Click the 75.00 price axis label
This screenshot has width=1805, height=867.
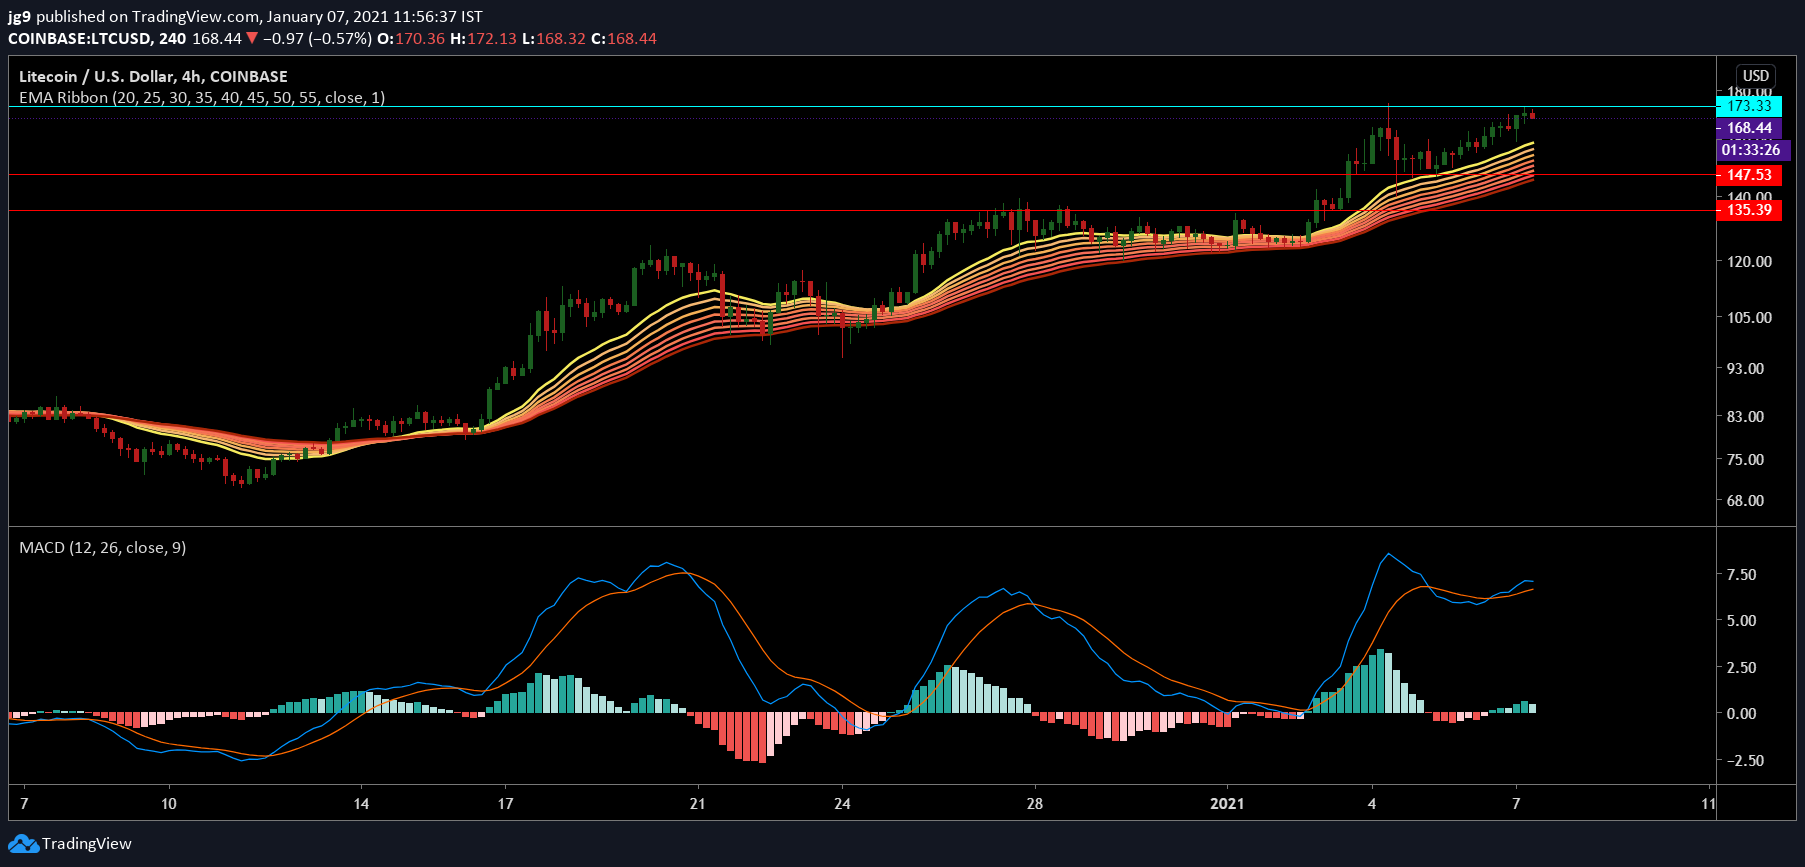click(1745, 460)
